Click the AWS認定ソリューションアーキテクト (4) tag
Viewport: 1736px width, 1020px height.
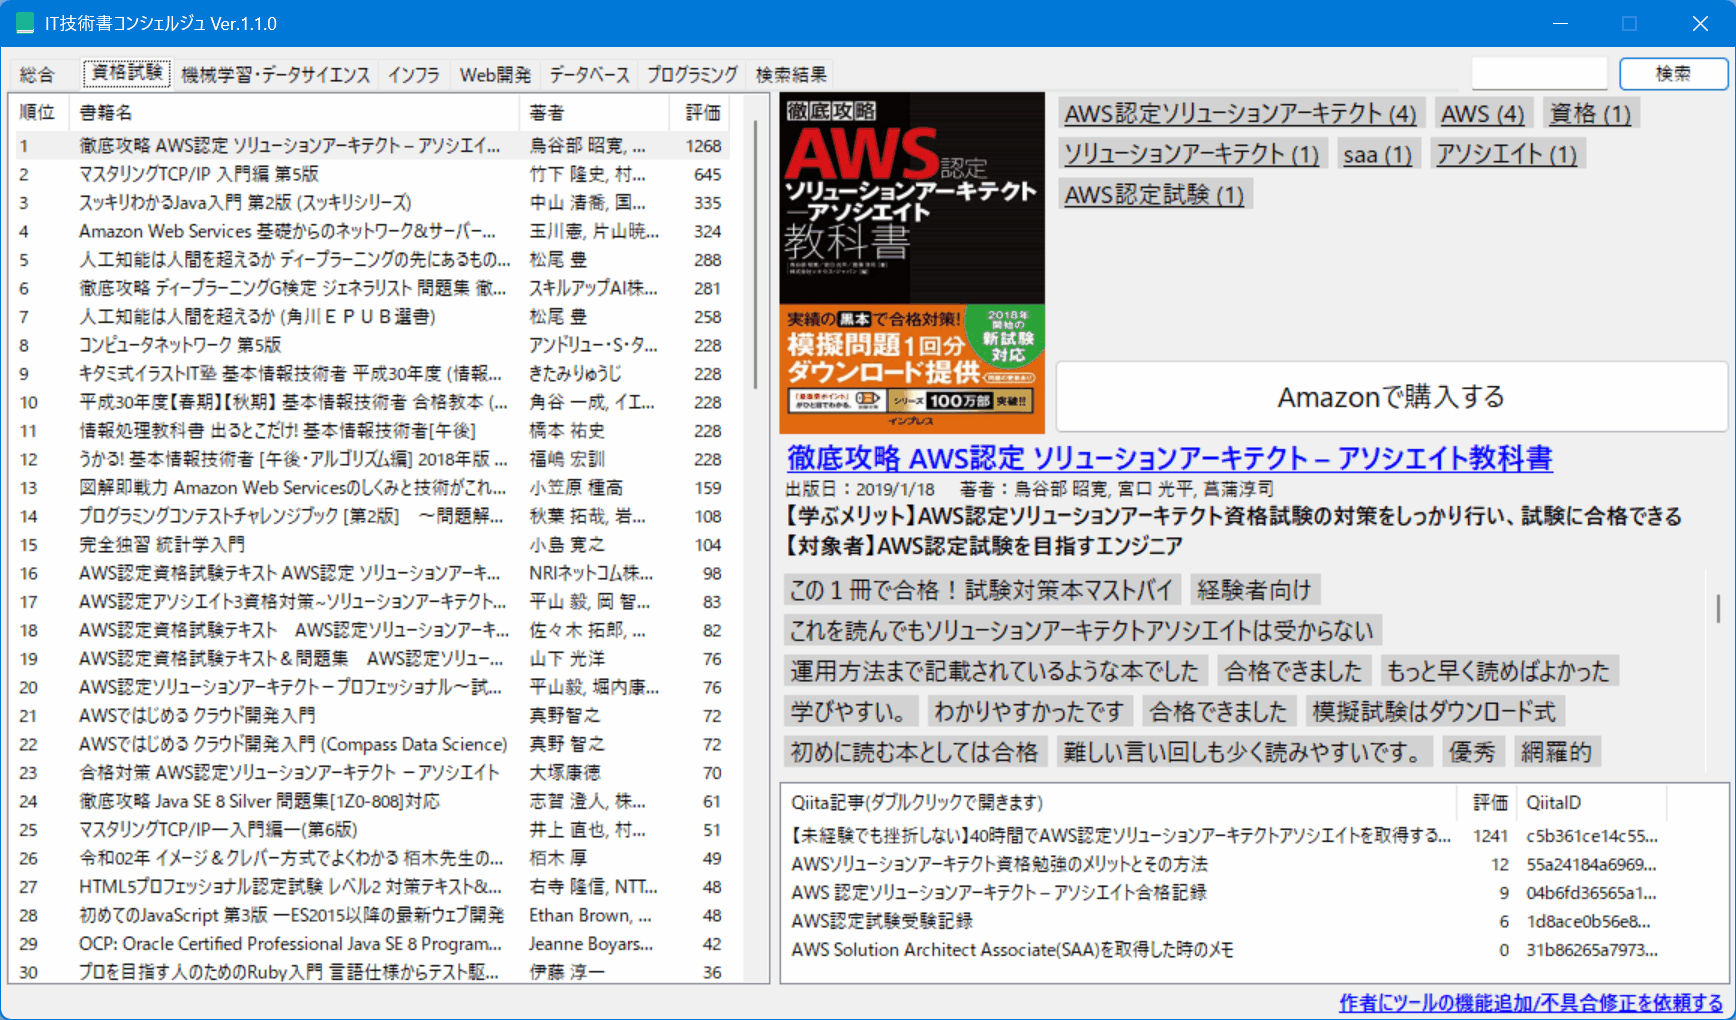point(1240,114)
